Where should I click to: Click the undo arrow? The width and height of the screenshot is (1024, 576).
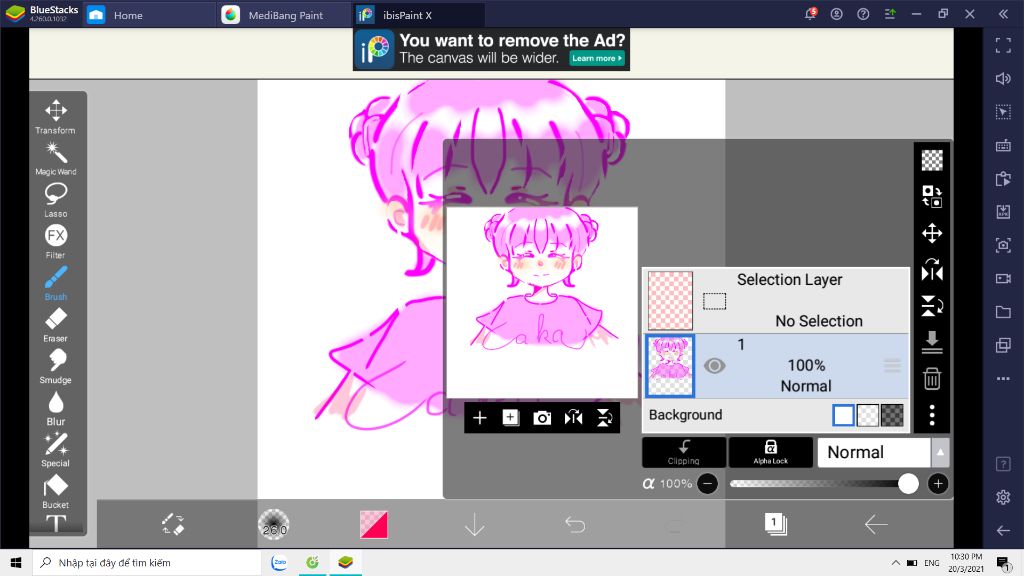tap(575, 524)
